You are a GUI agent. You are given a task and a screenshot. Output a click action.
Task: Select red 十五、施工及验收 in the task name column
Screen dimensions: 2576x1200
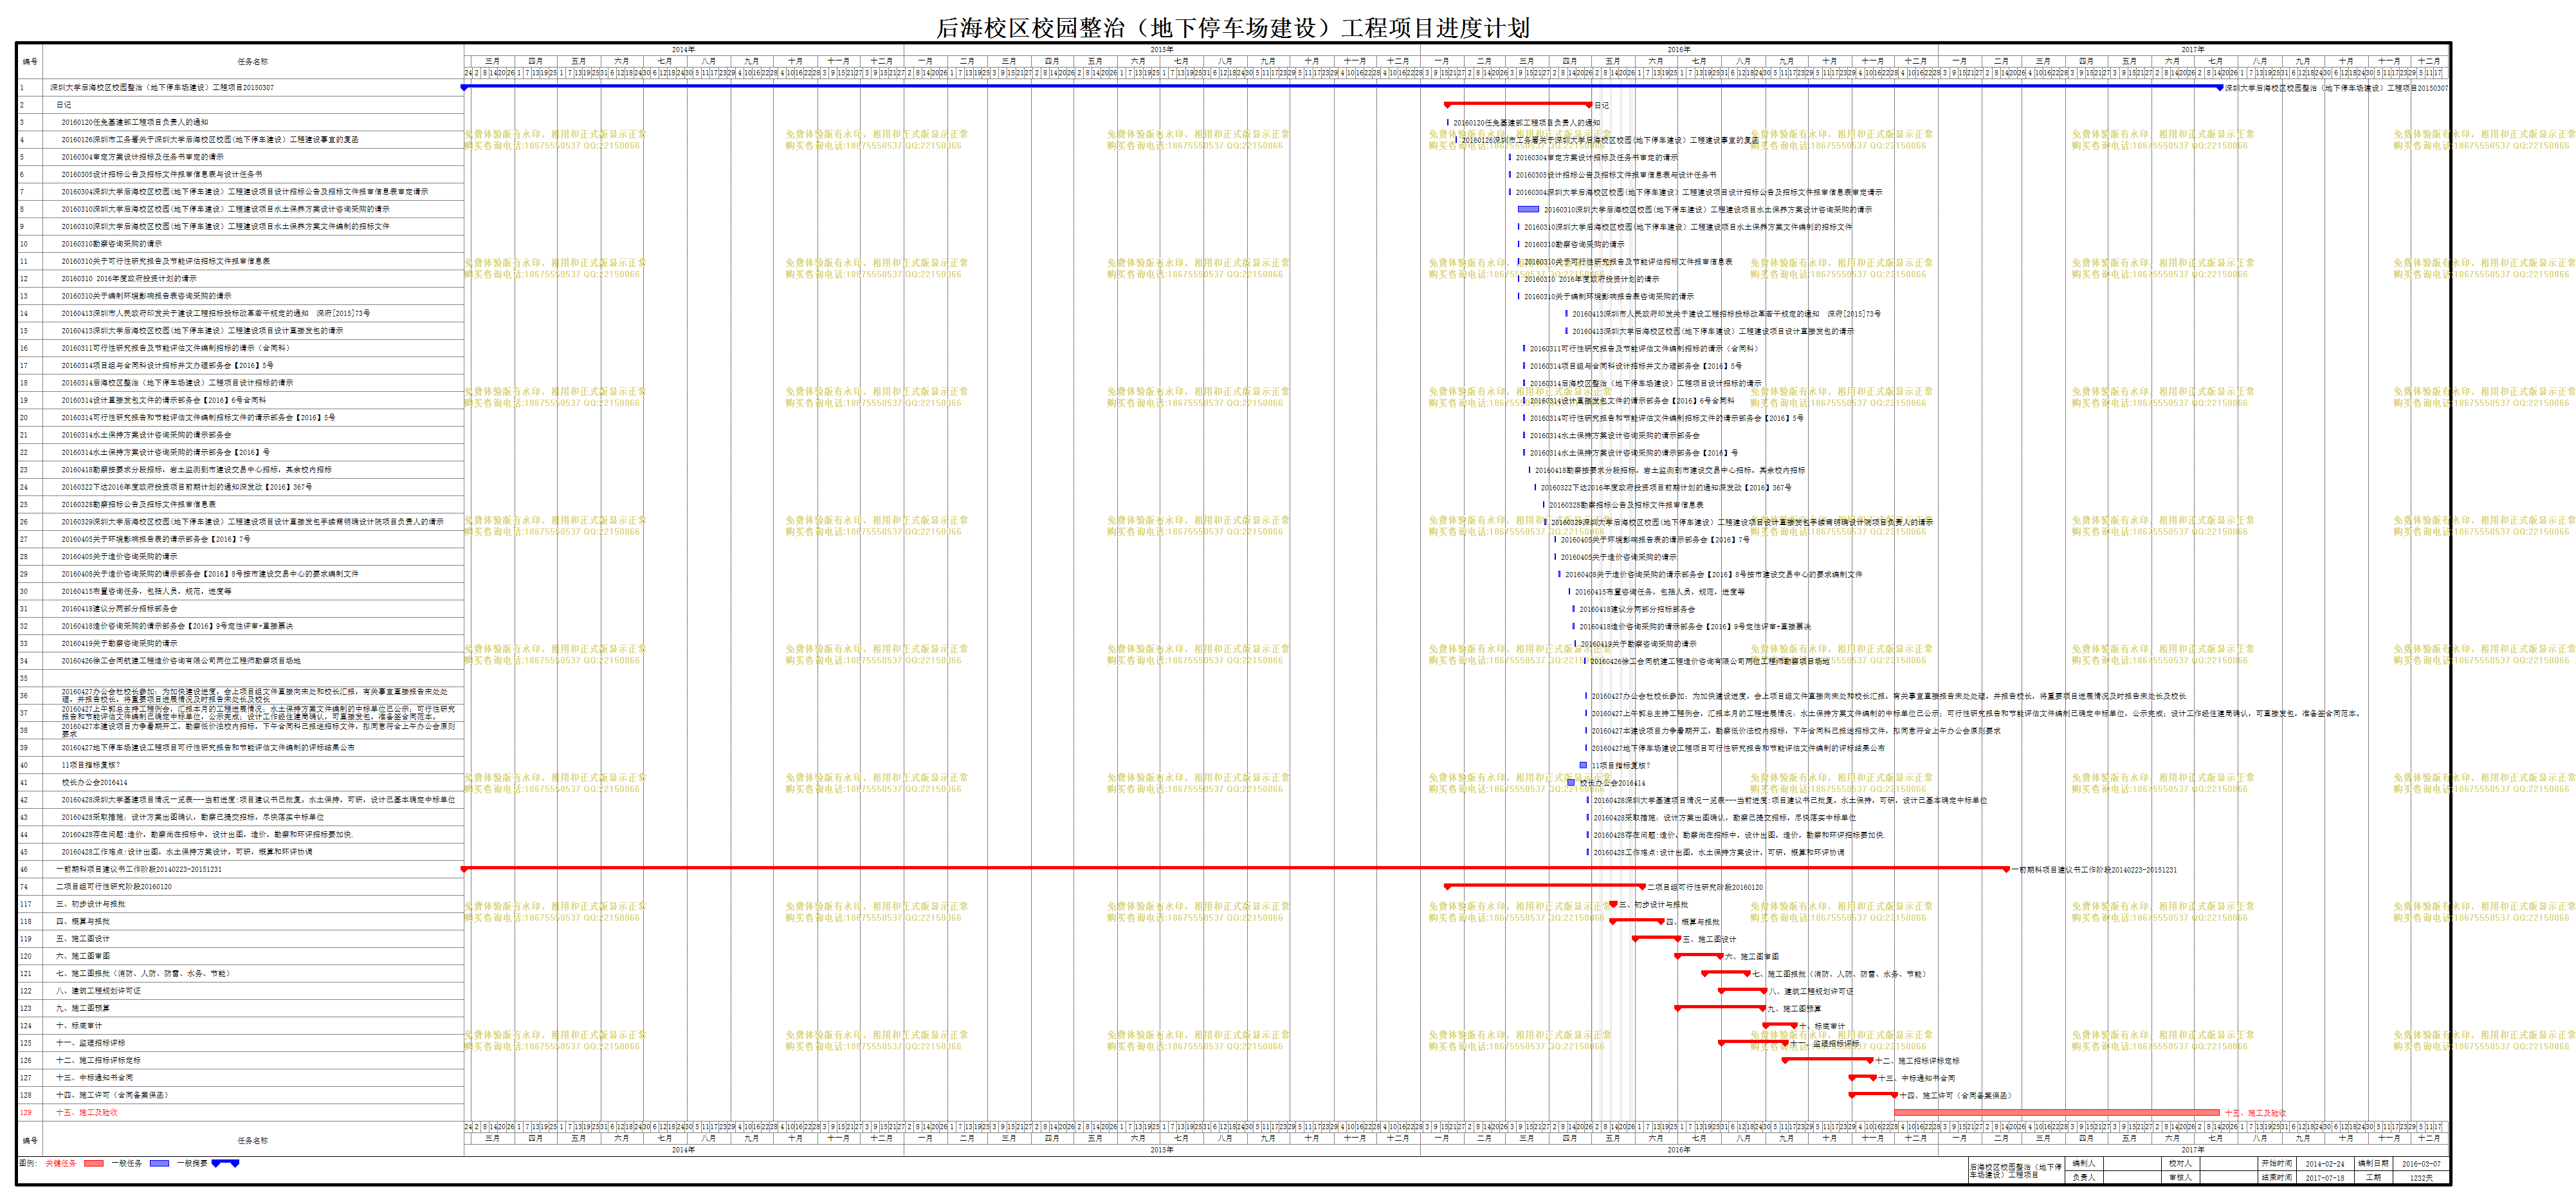point(86,1112)
